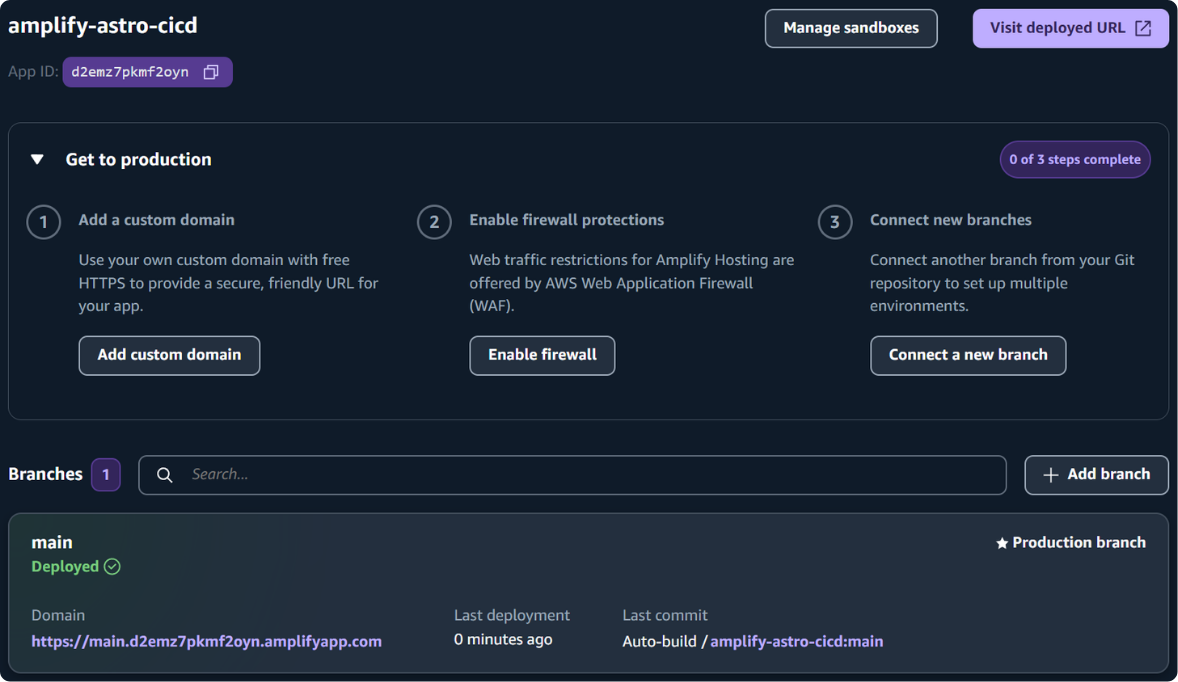Click the 0 of 3 steps complete badge
Image resolution: width=1178 pixels, height=682 pixels.
1074,159
